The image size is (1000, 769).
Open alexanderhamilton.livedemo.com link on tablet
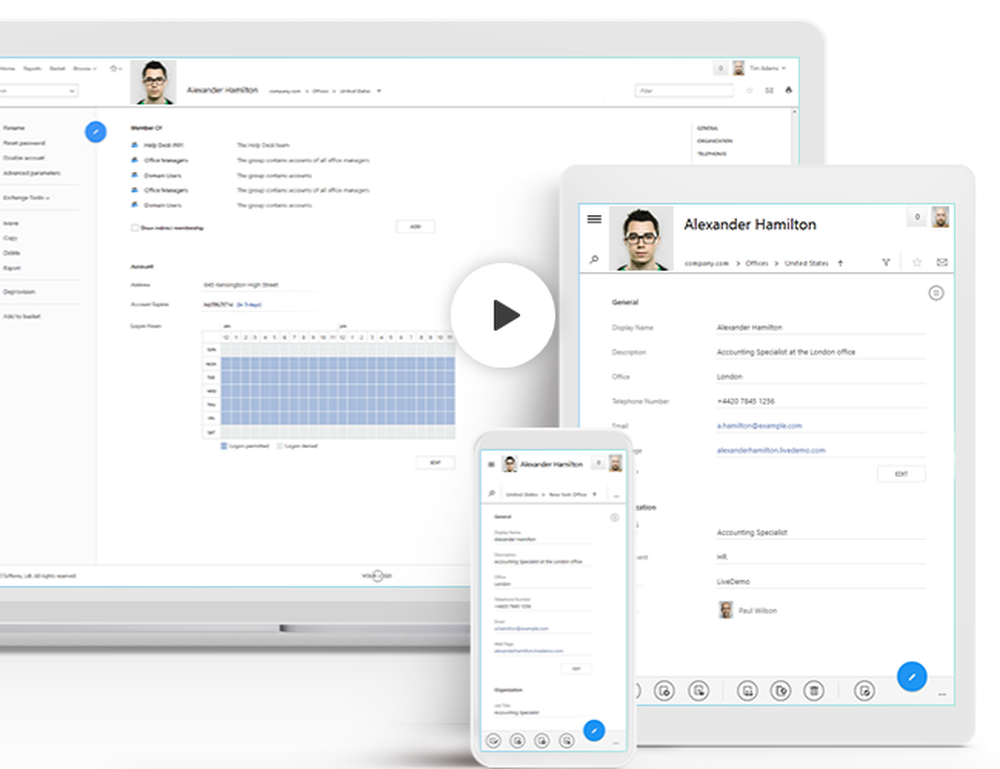[770, 450]
